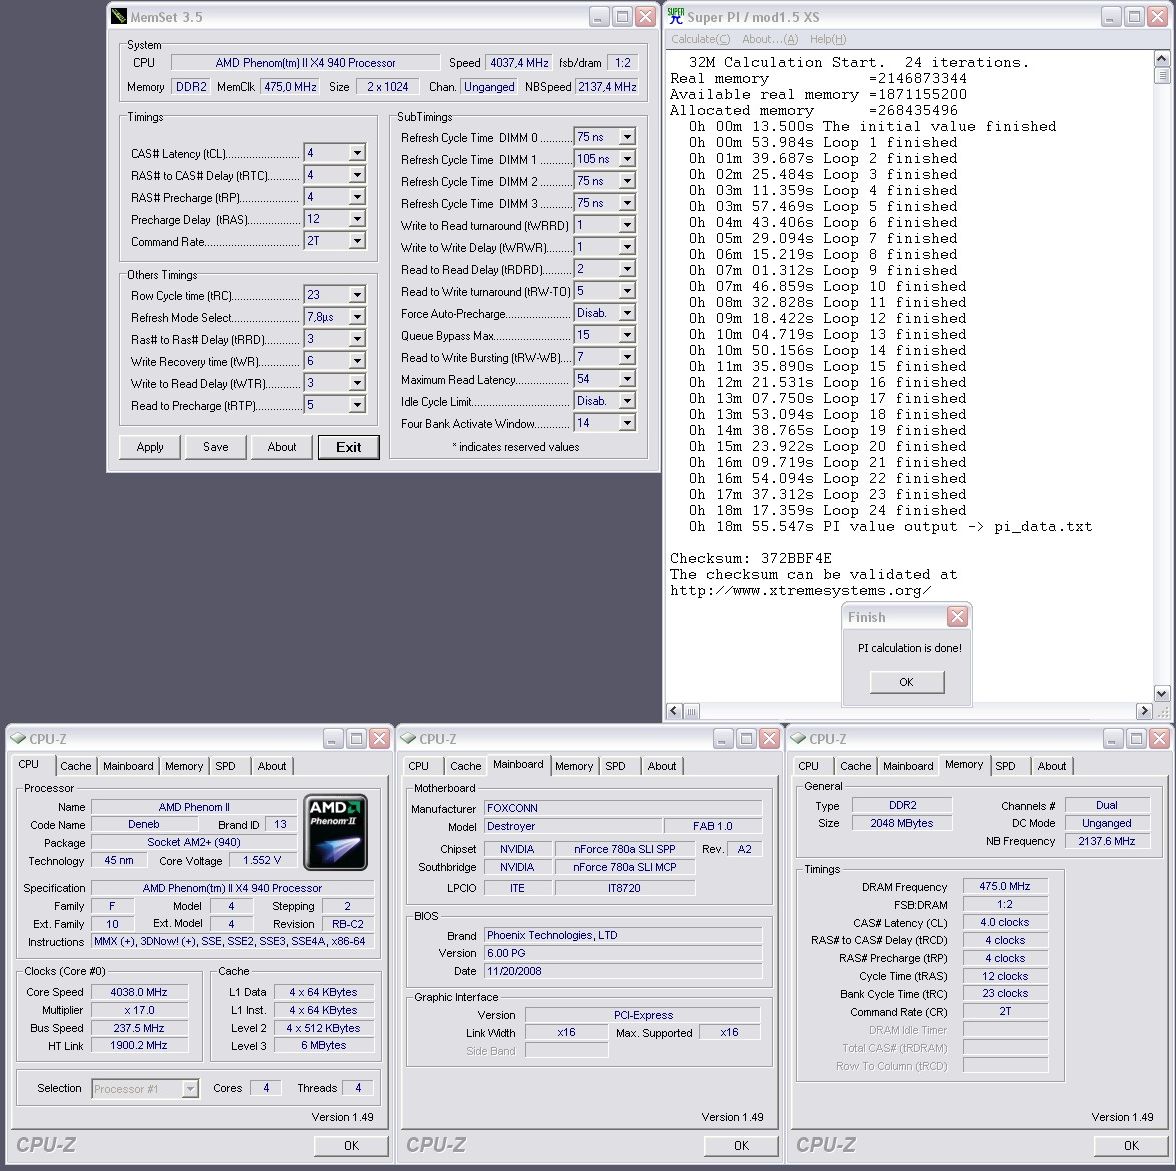Viewport: 1176px width, 1171px height.
Task: Minimize the MemSet 3.5 window
Action: tap(598, 17)
